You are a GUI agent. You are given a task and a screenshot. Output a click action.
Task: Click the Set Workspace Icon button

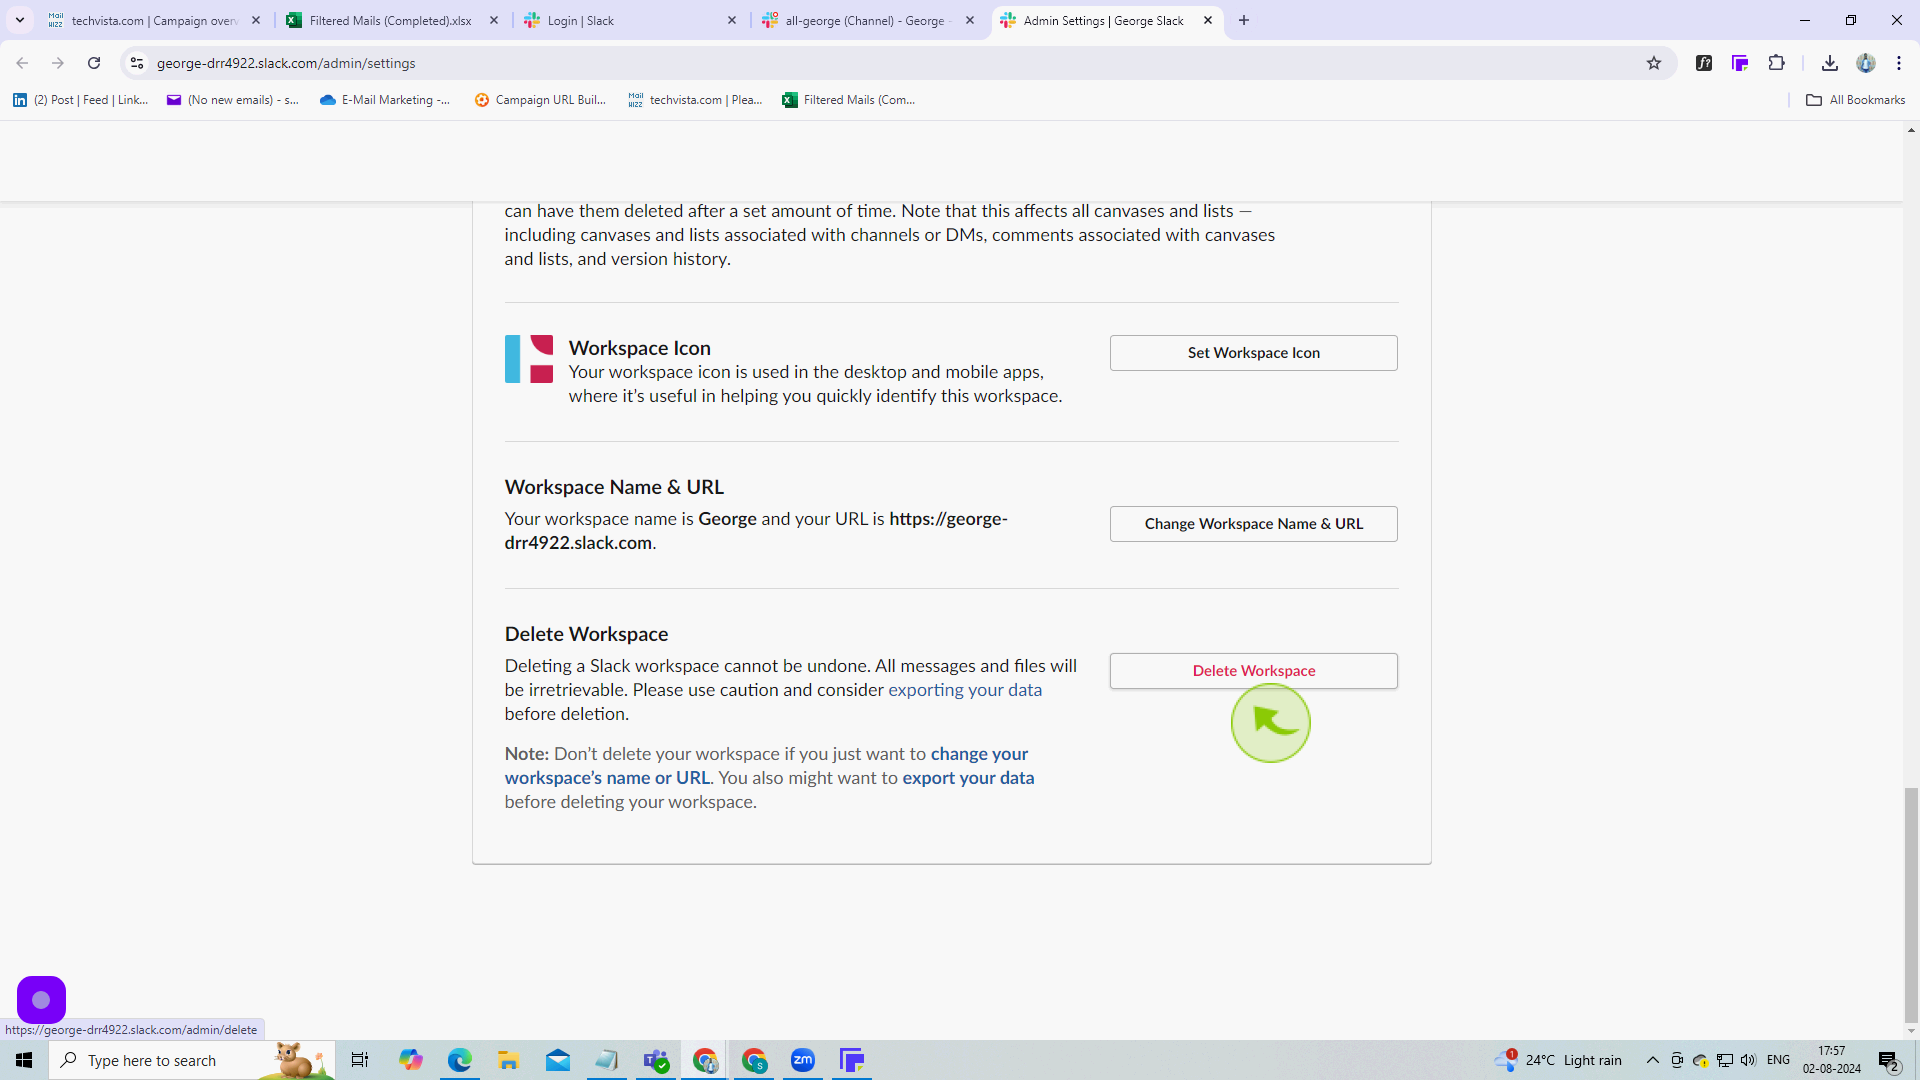coord(1253,353)
